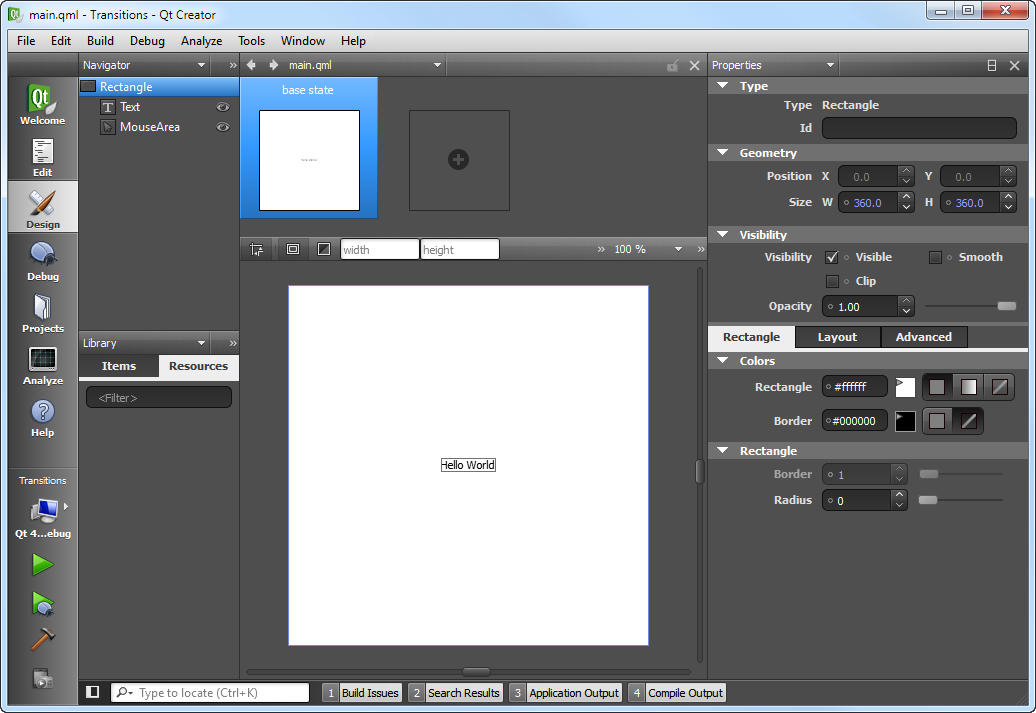Select transparent button for Rectangle color
The image size is (1036, 713).
point(1000,387)
